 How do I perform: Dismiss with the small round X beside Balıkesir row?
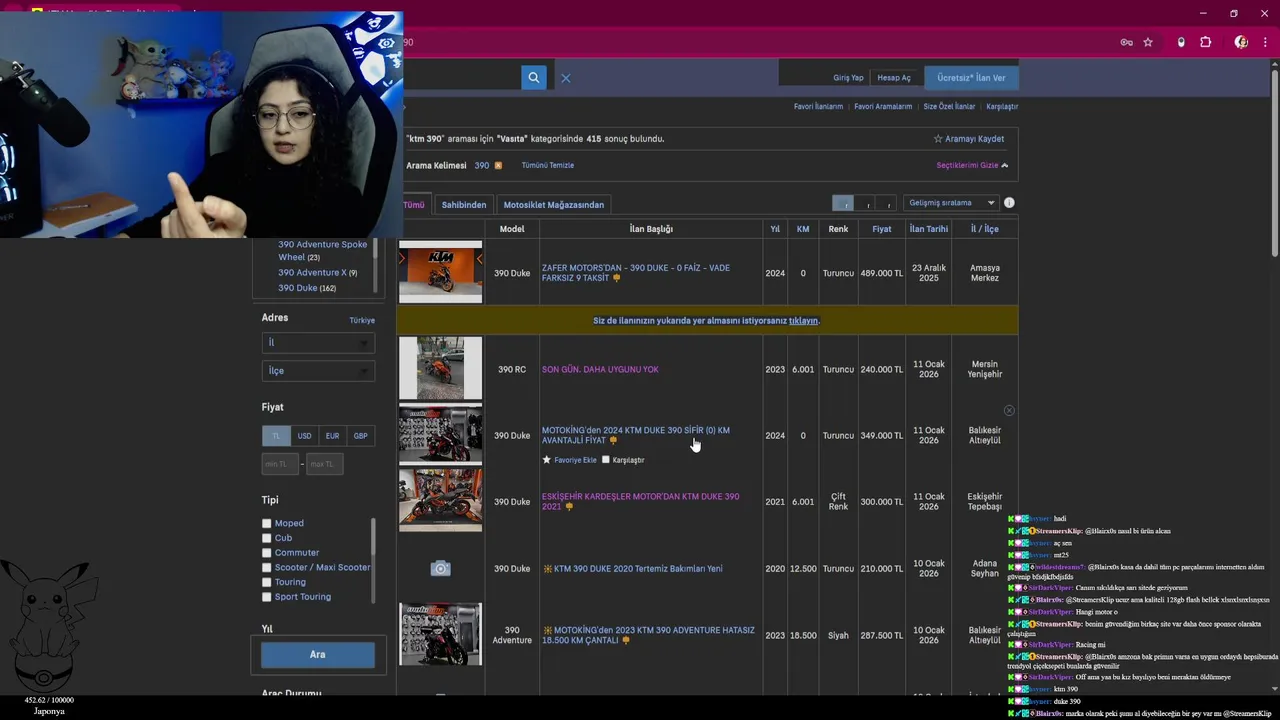pos(1009,411)
